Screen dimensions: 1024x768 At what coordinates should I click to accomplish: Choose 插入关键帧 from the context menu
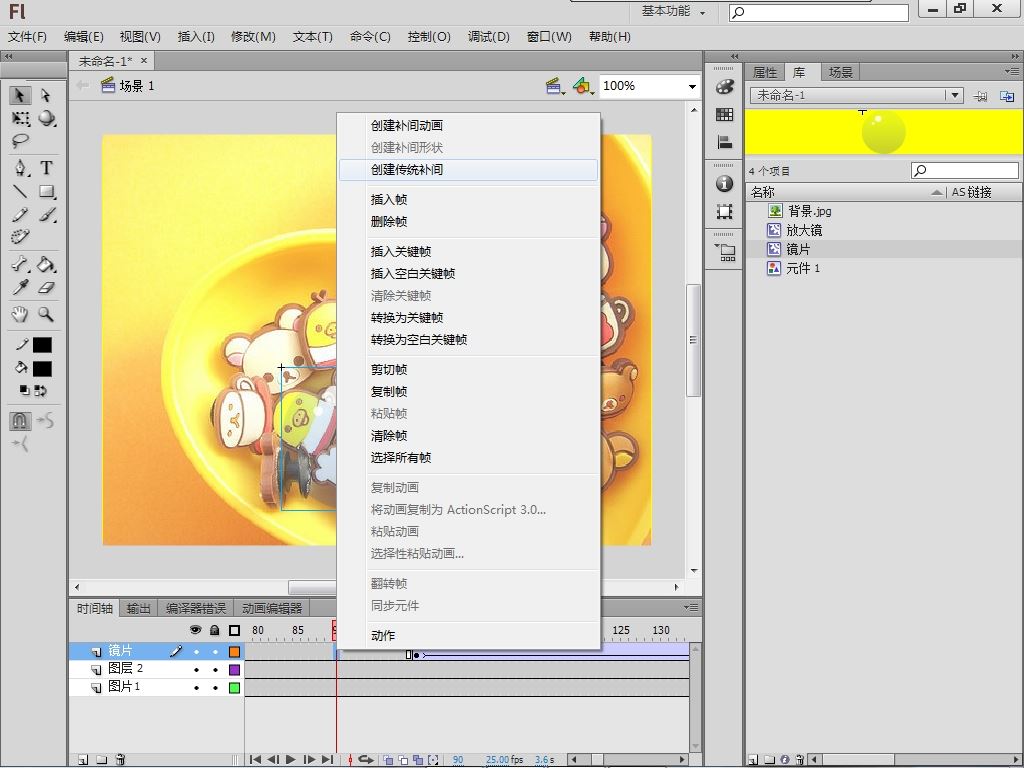point(468,251)
